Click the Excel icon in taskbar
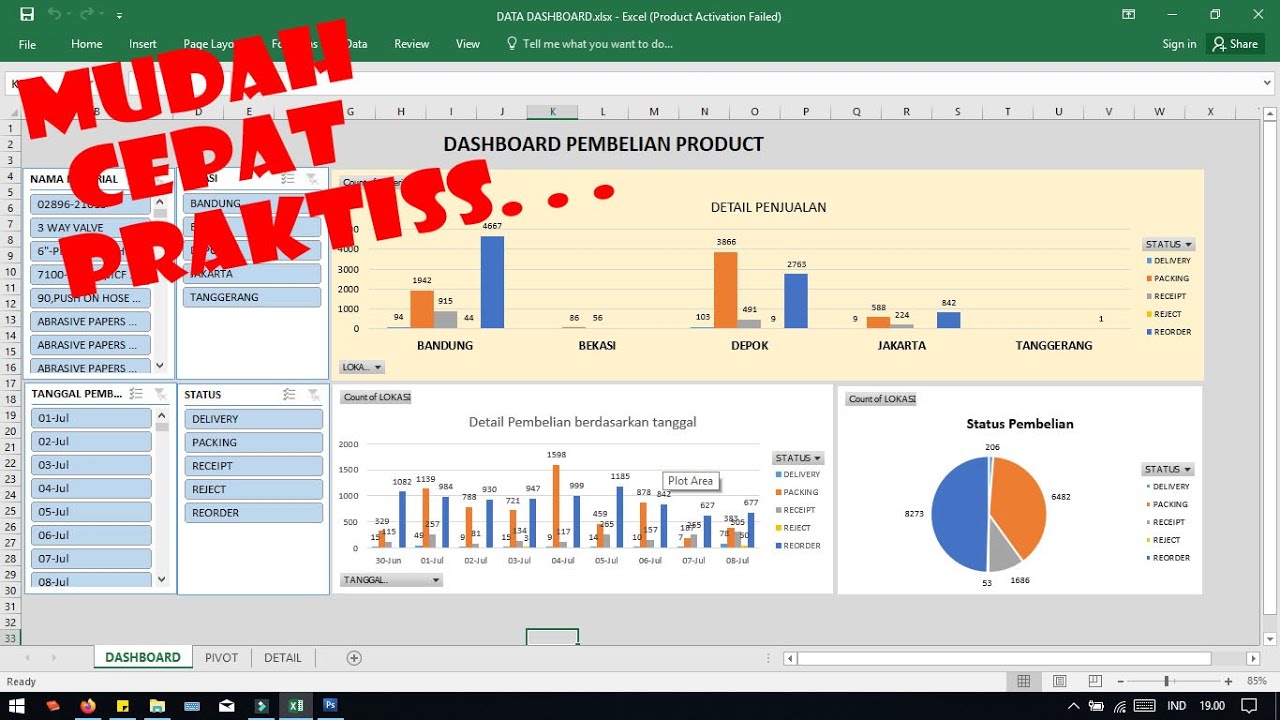This screenshot has width=1280, height=720. point(296,706)
